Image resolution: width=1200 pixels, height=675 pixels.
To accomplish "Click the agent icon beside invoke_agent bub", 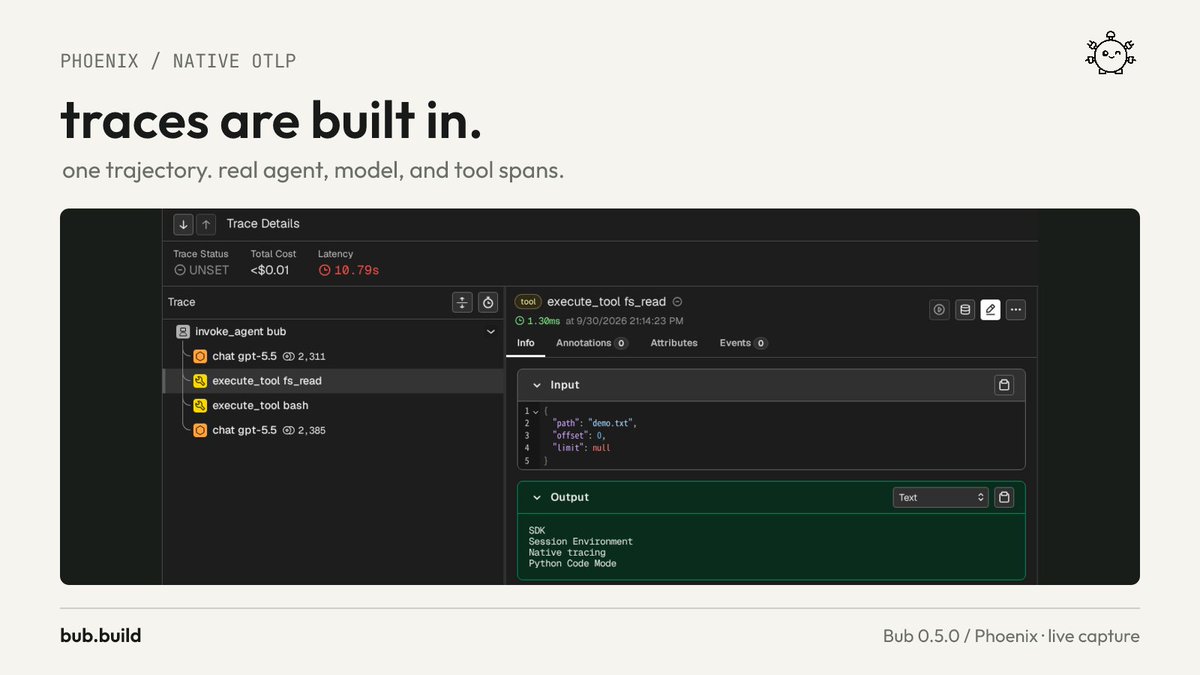I will tap(183, 331).
